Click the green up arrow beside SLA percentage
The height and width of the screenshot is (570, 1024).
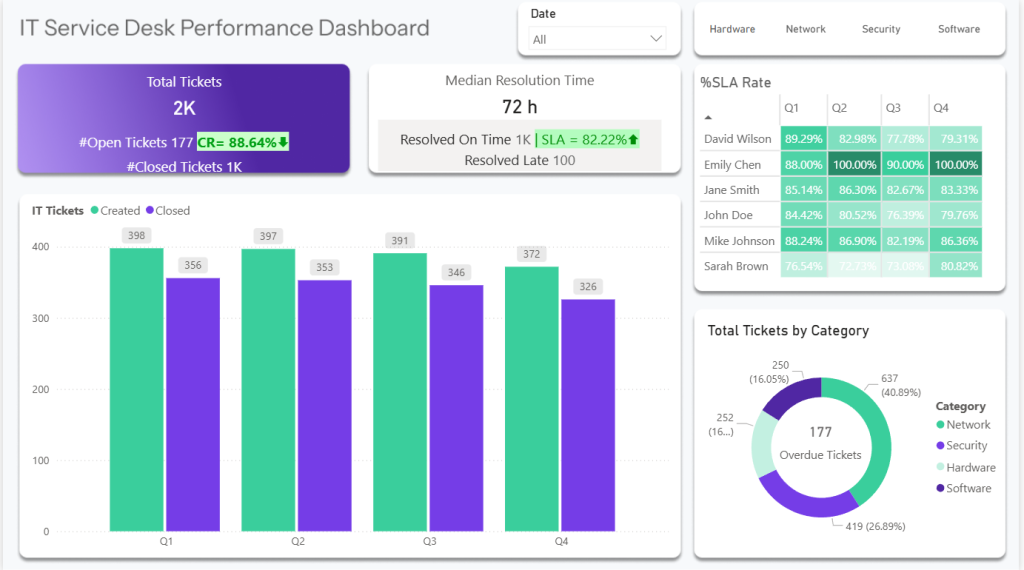[633, 139]
